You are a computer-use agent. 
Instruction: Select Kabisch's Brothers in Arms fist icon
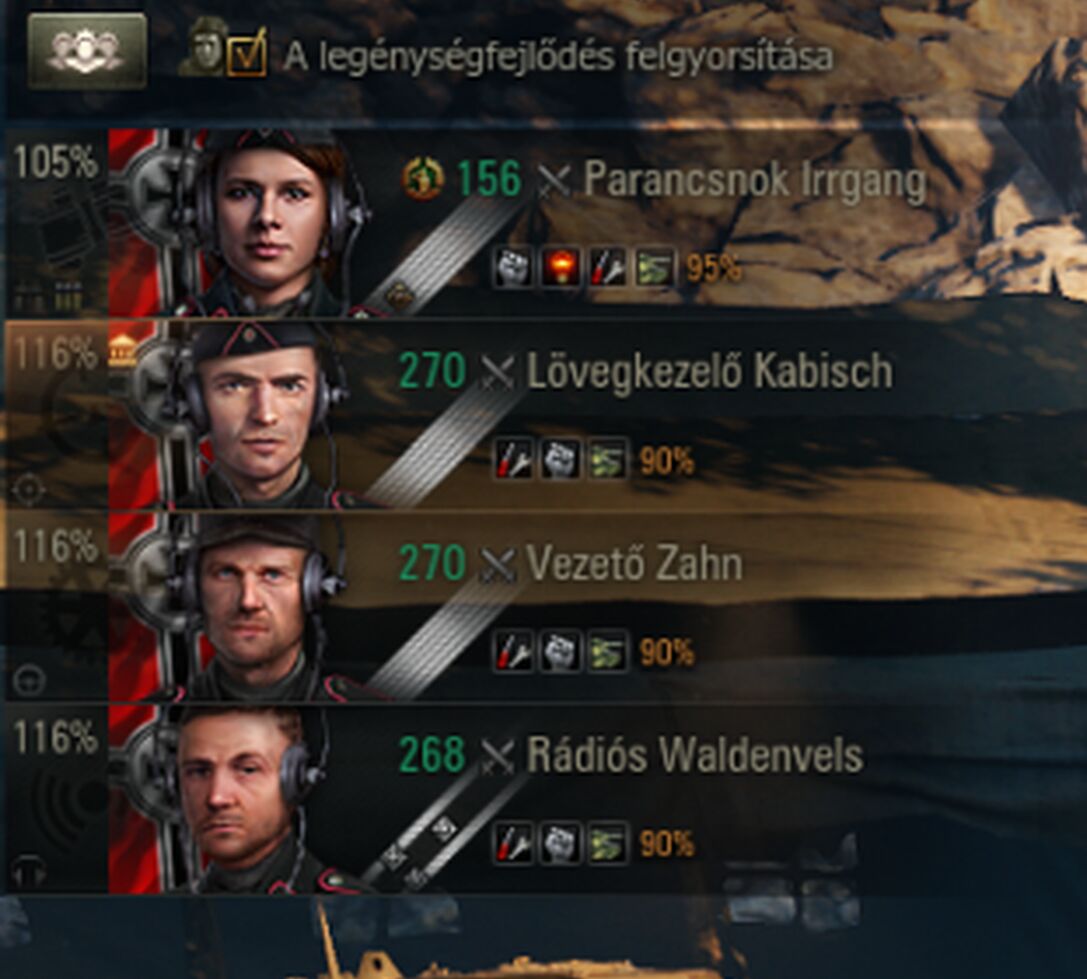click(x=560, y=459)
